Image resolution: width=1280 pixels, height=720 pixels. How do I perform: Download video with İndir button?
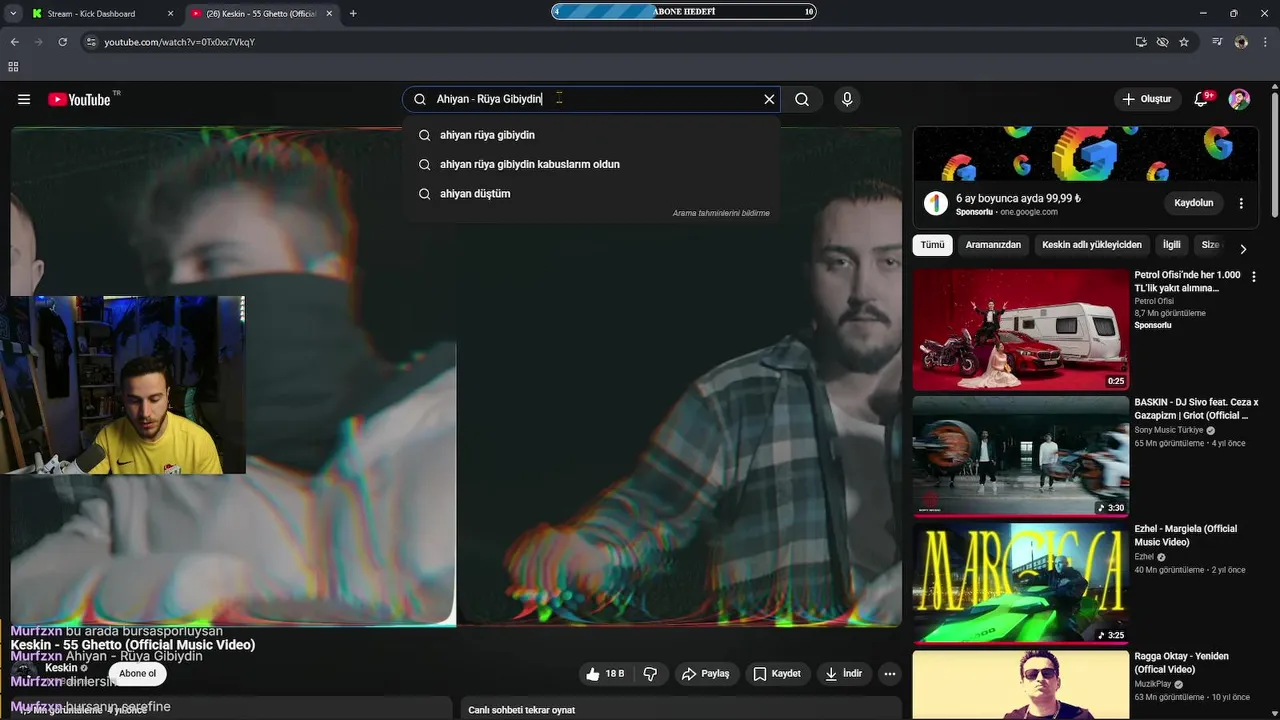click(x=843, y=674)
